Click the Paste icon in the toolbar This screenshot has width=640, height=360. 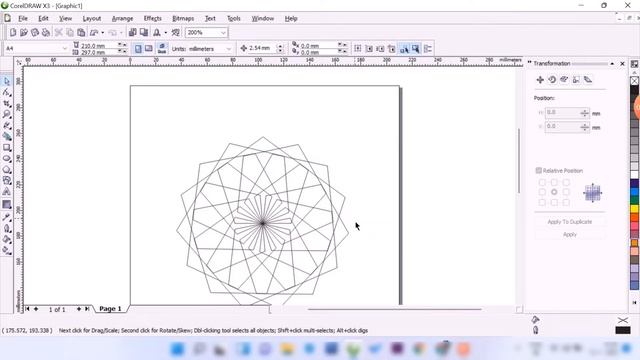point(81,32)
